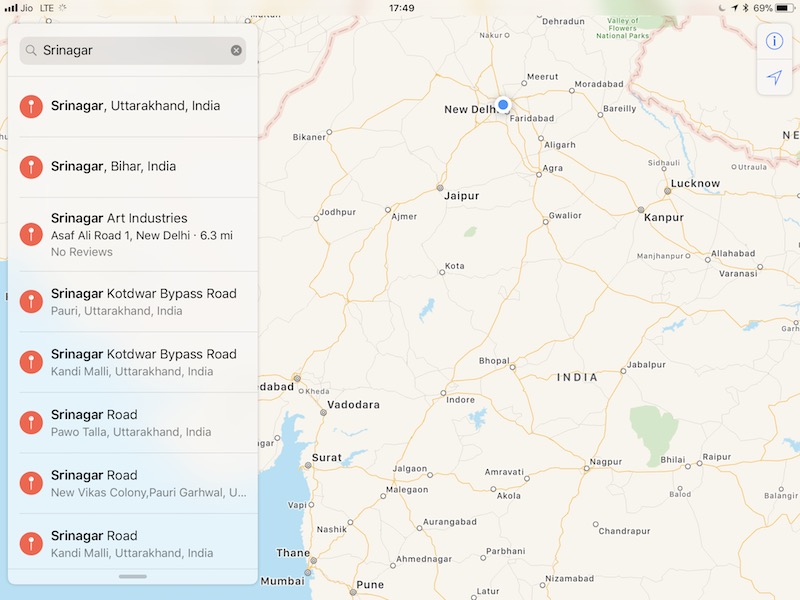
Task: Open the Srinagar Art Industries listing
Action: pos(130,233)
